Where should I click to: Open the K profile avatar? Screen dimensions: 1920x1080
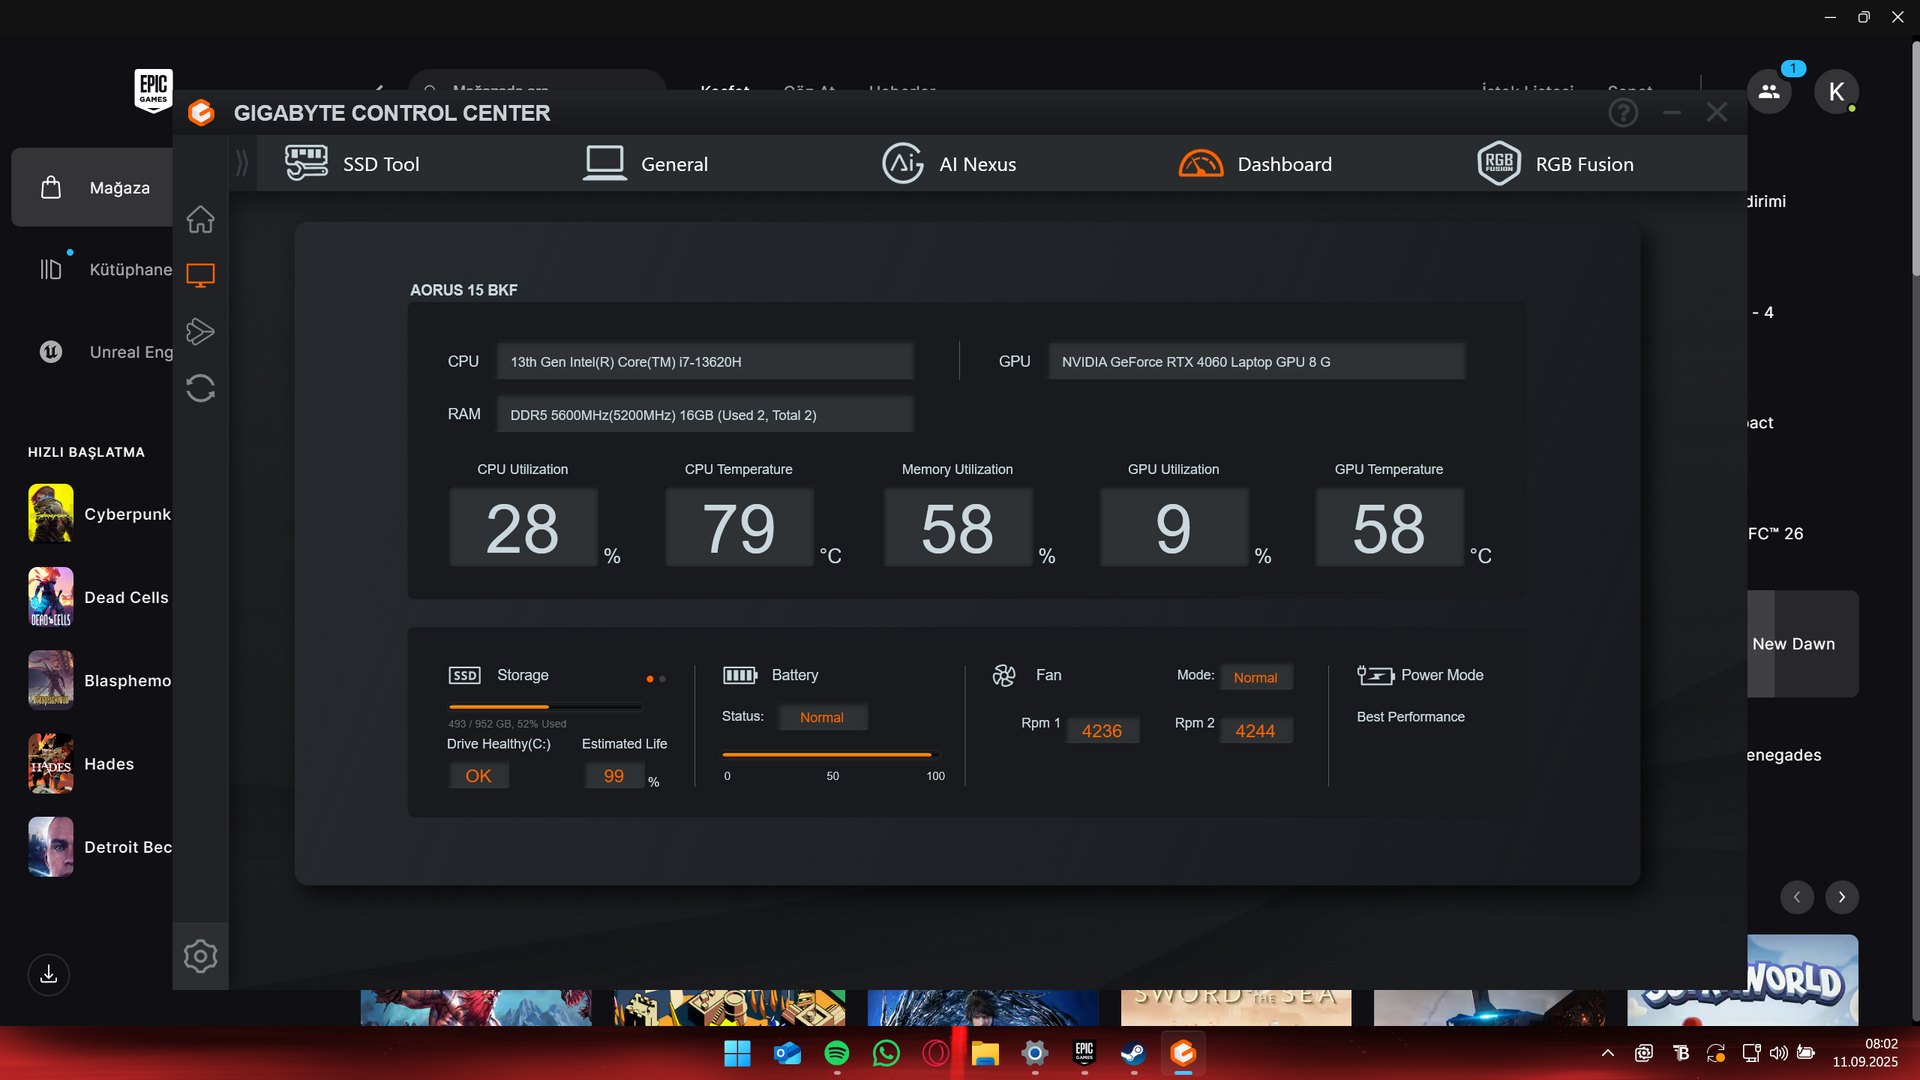(x=1836, y=92)
